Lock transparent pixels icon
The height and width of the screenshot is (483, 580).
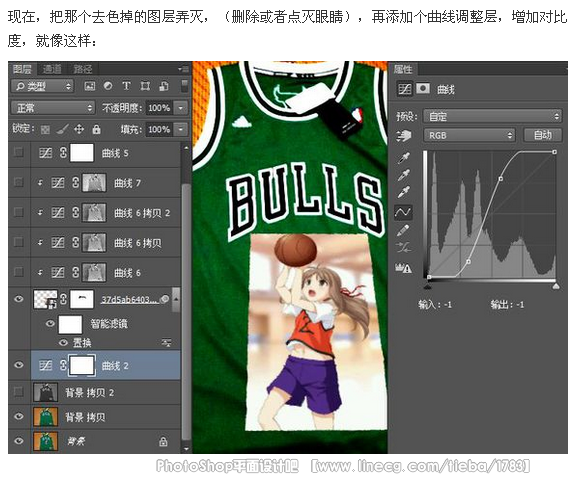tap(45, 129)
